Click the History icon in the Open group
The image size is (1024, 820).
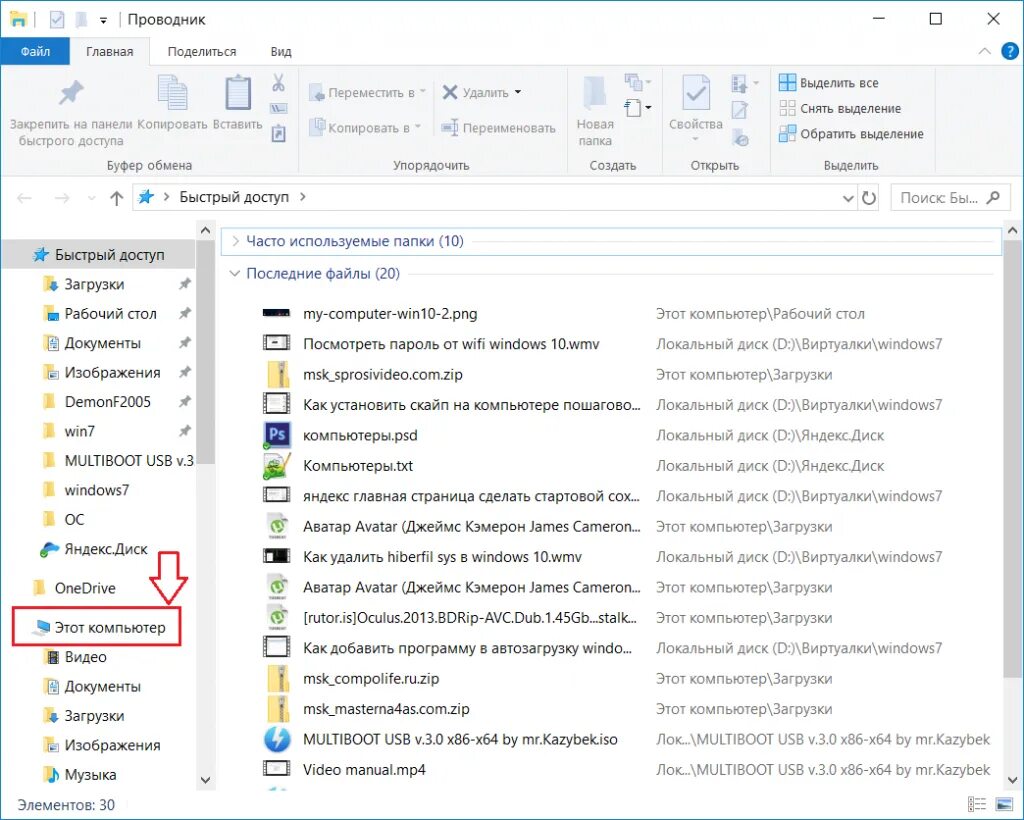coord(740,138)
